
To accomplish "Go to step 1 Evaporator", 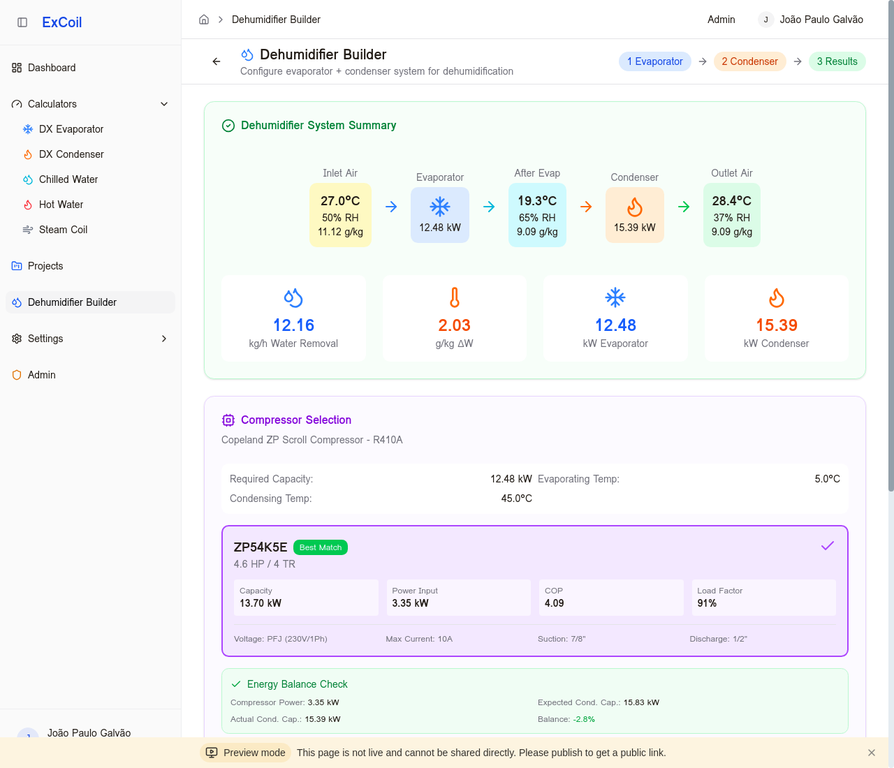I will (655, 62).
